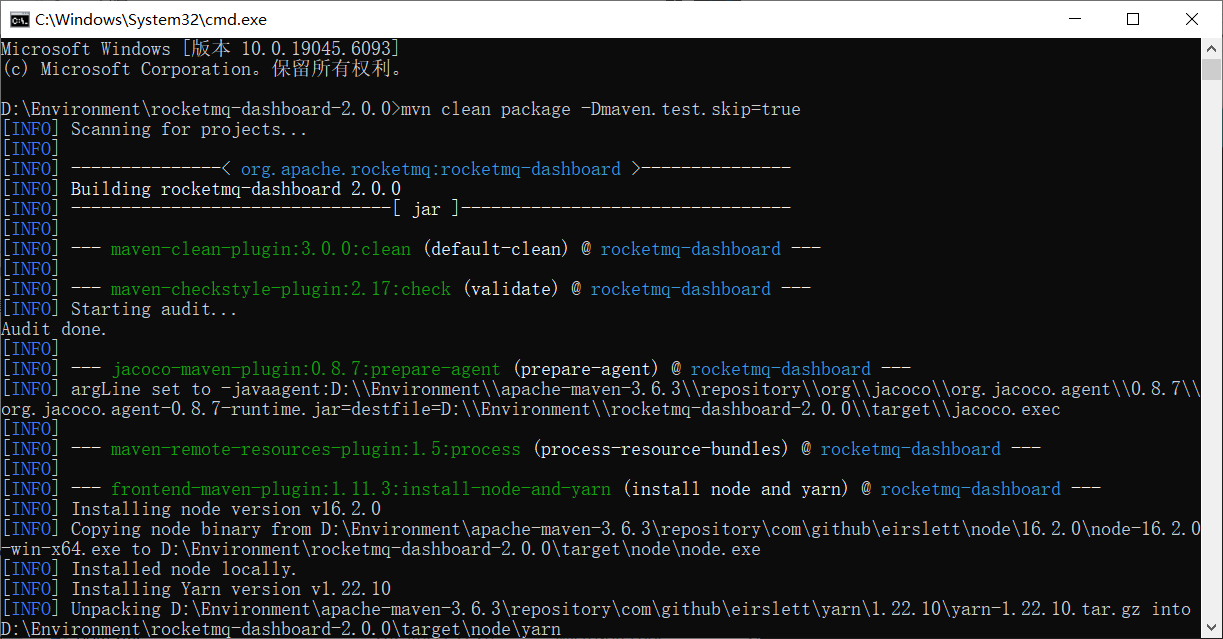Click the frontend-maven-plugin install-node-and-yarn text
The width and height of the screenshot is (1223, 639).
(360, 489)
